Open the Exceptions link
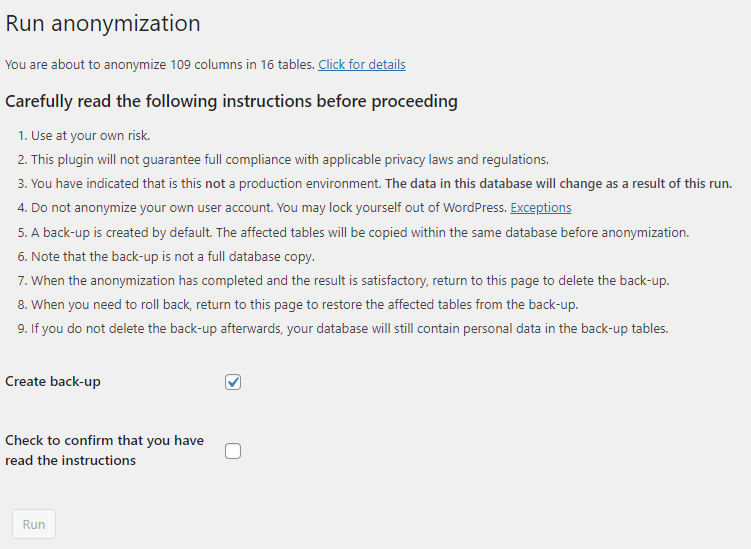 coord(540,208)
